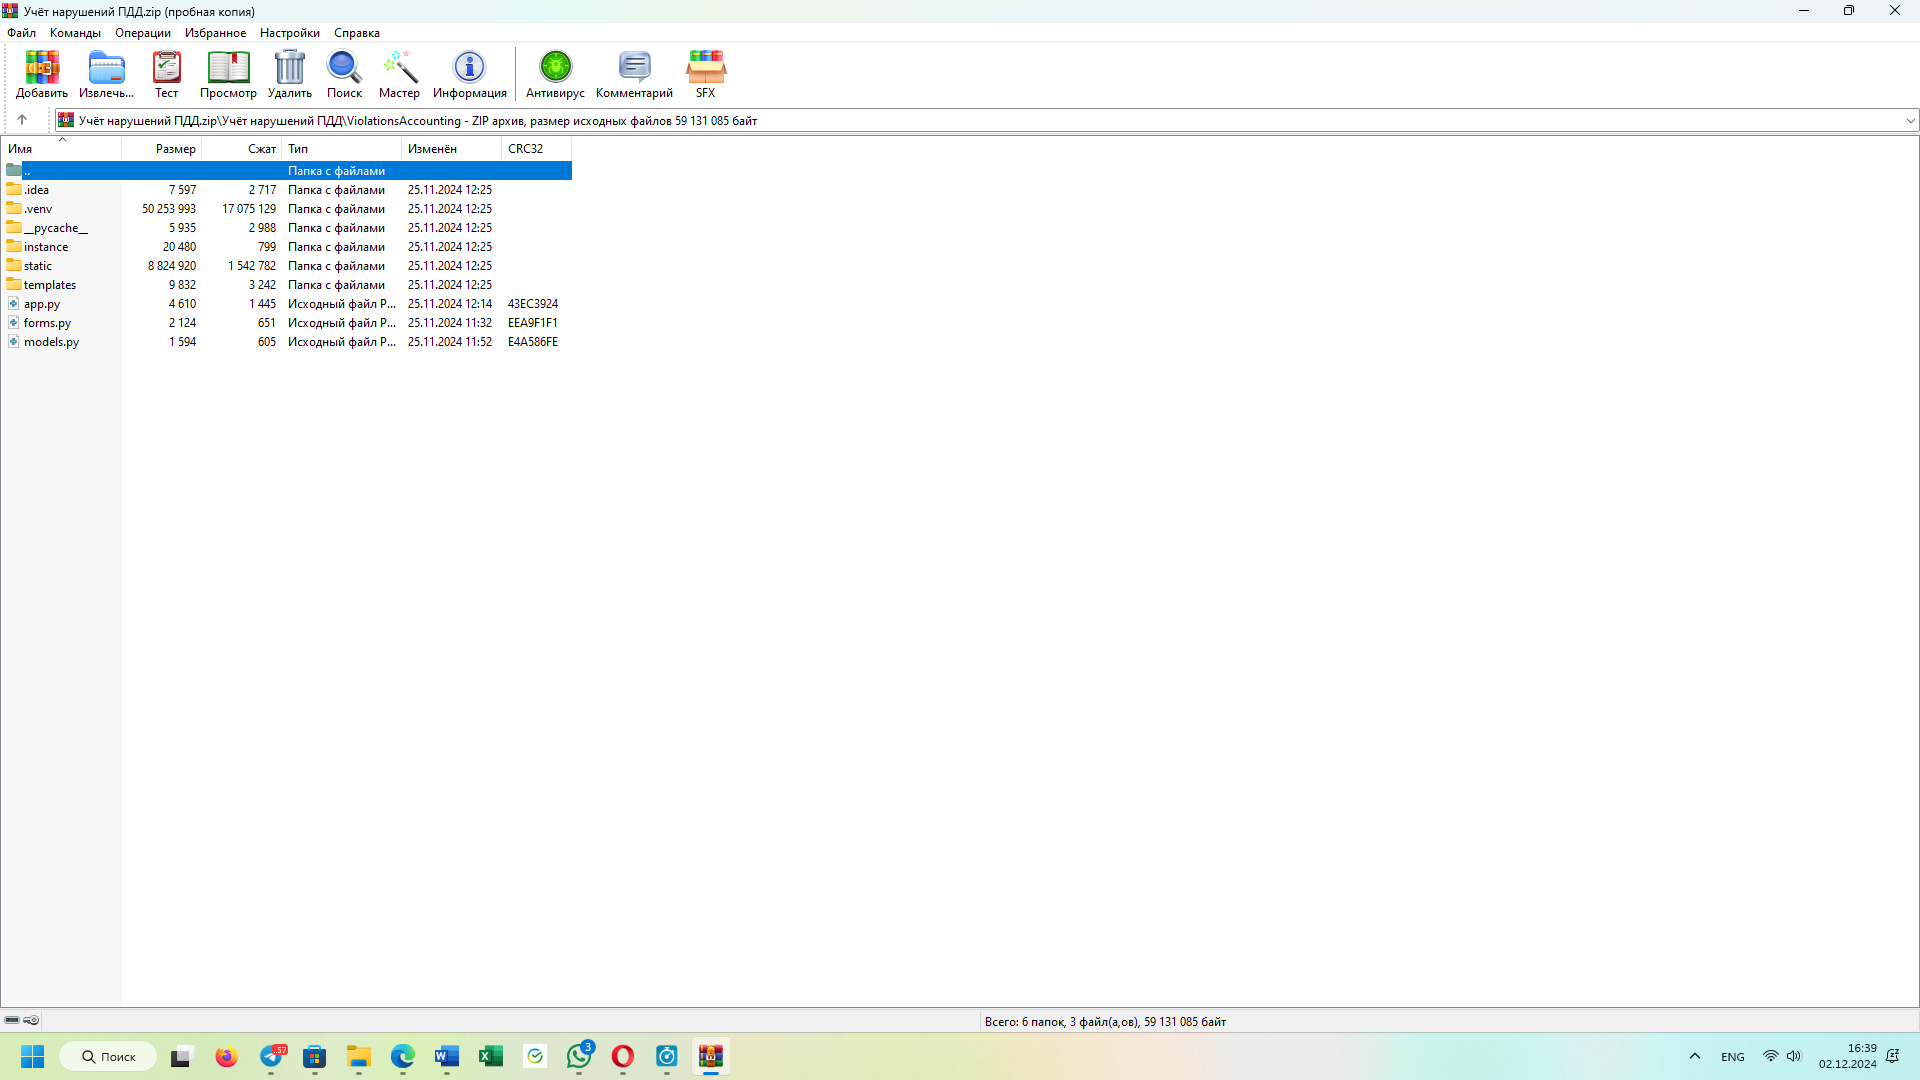Select the templates folder
1920x1080 pixels.
pyautogui.click(x=49, y=285)
